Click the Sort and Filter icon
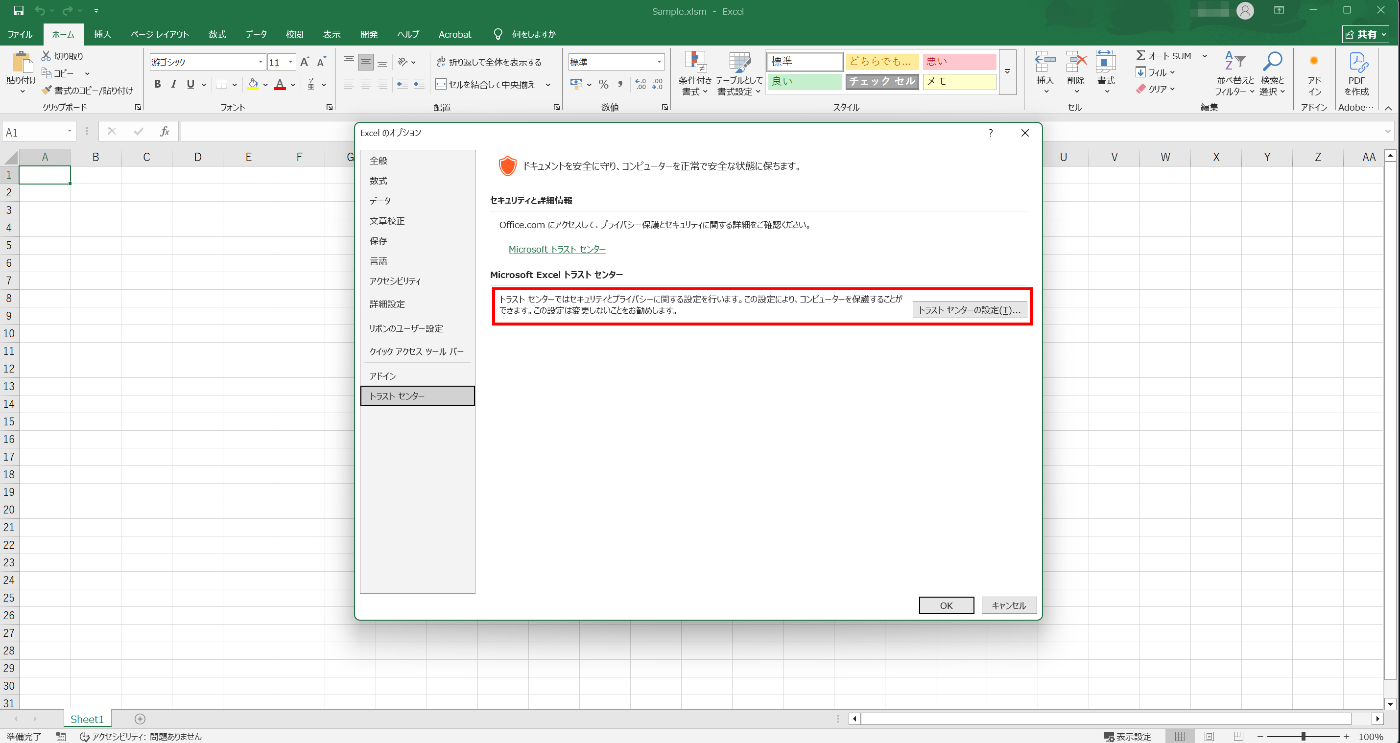Viewport: 1400px width, 743px height. tap(1235, 62)
